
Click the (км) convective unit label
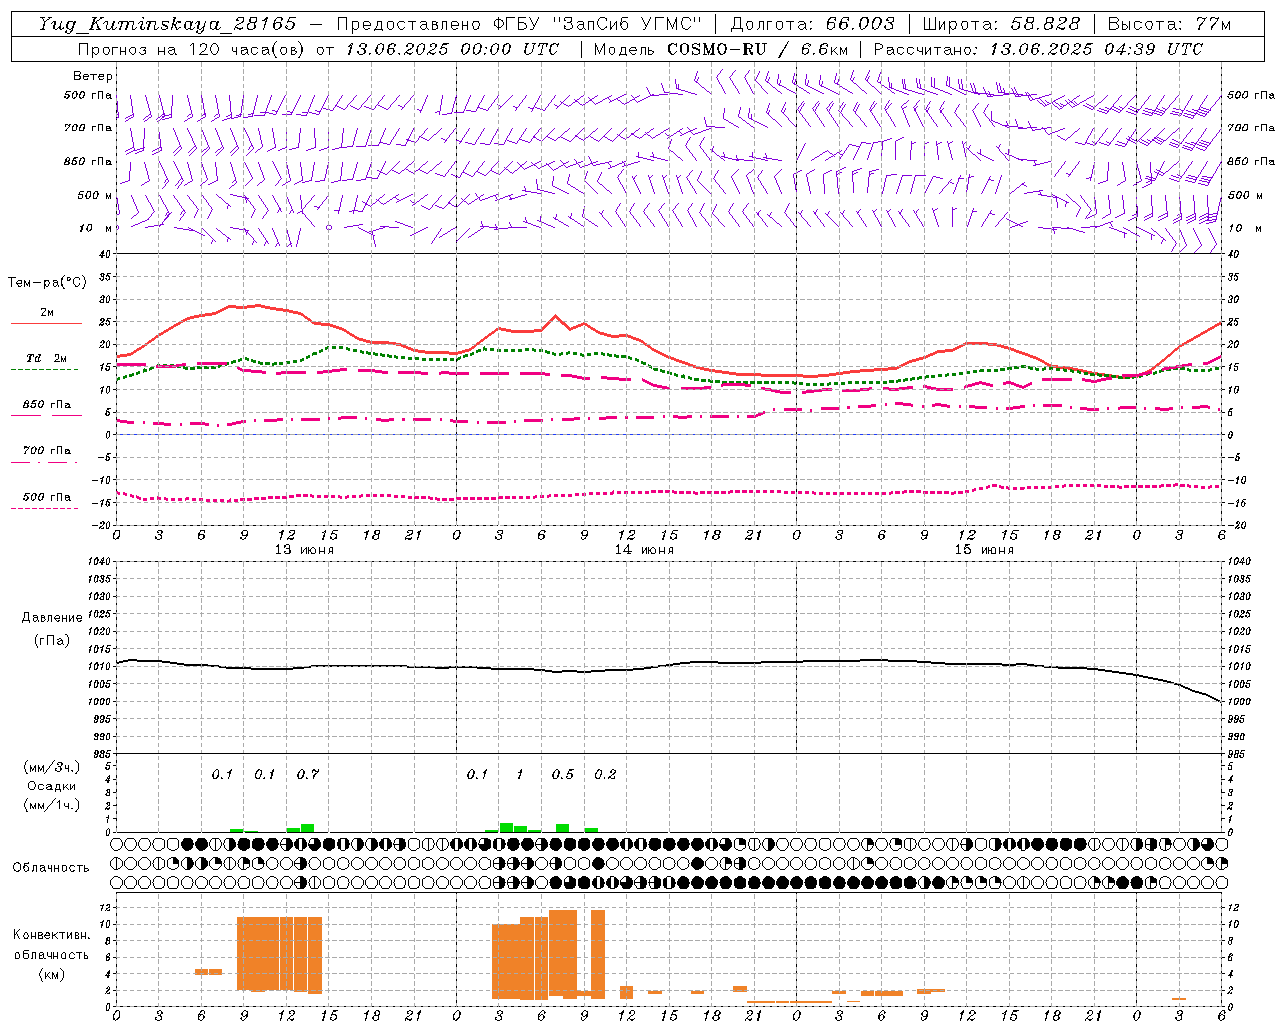[x=52, y=974]
